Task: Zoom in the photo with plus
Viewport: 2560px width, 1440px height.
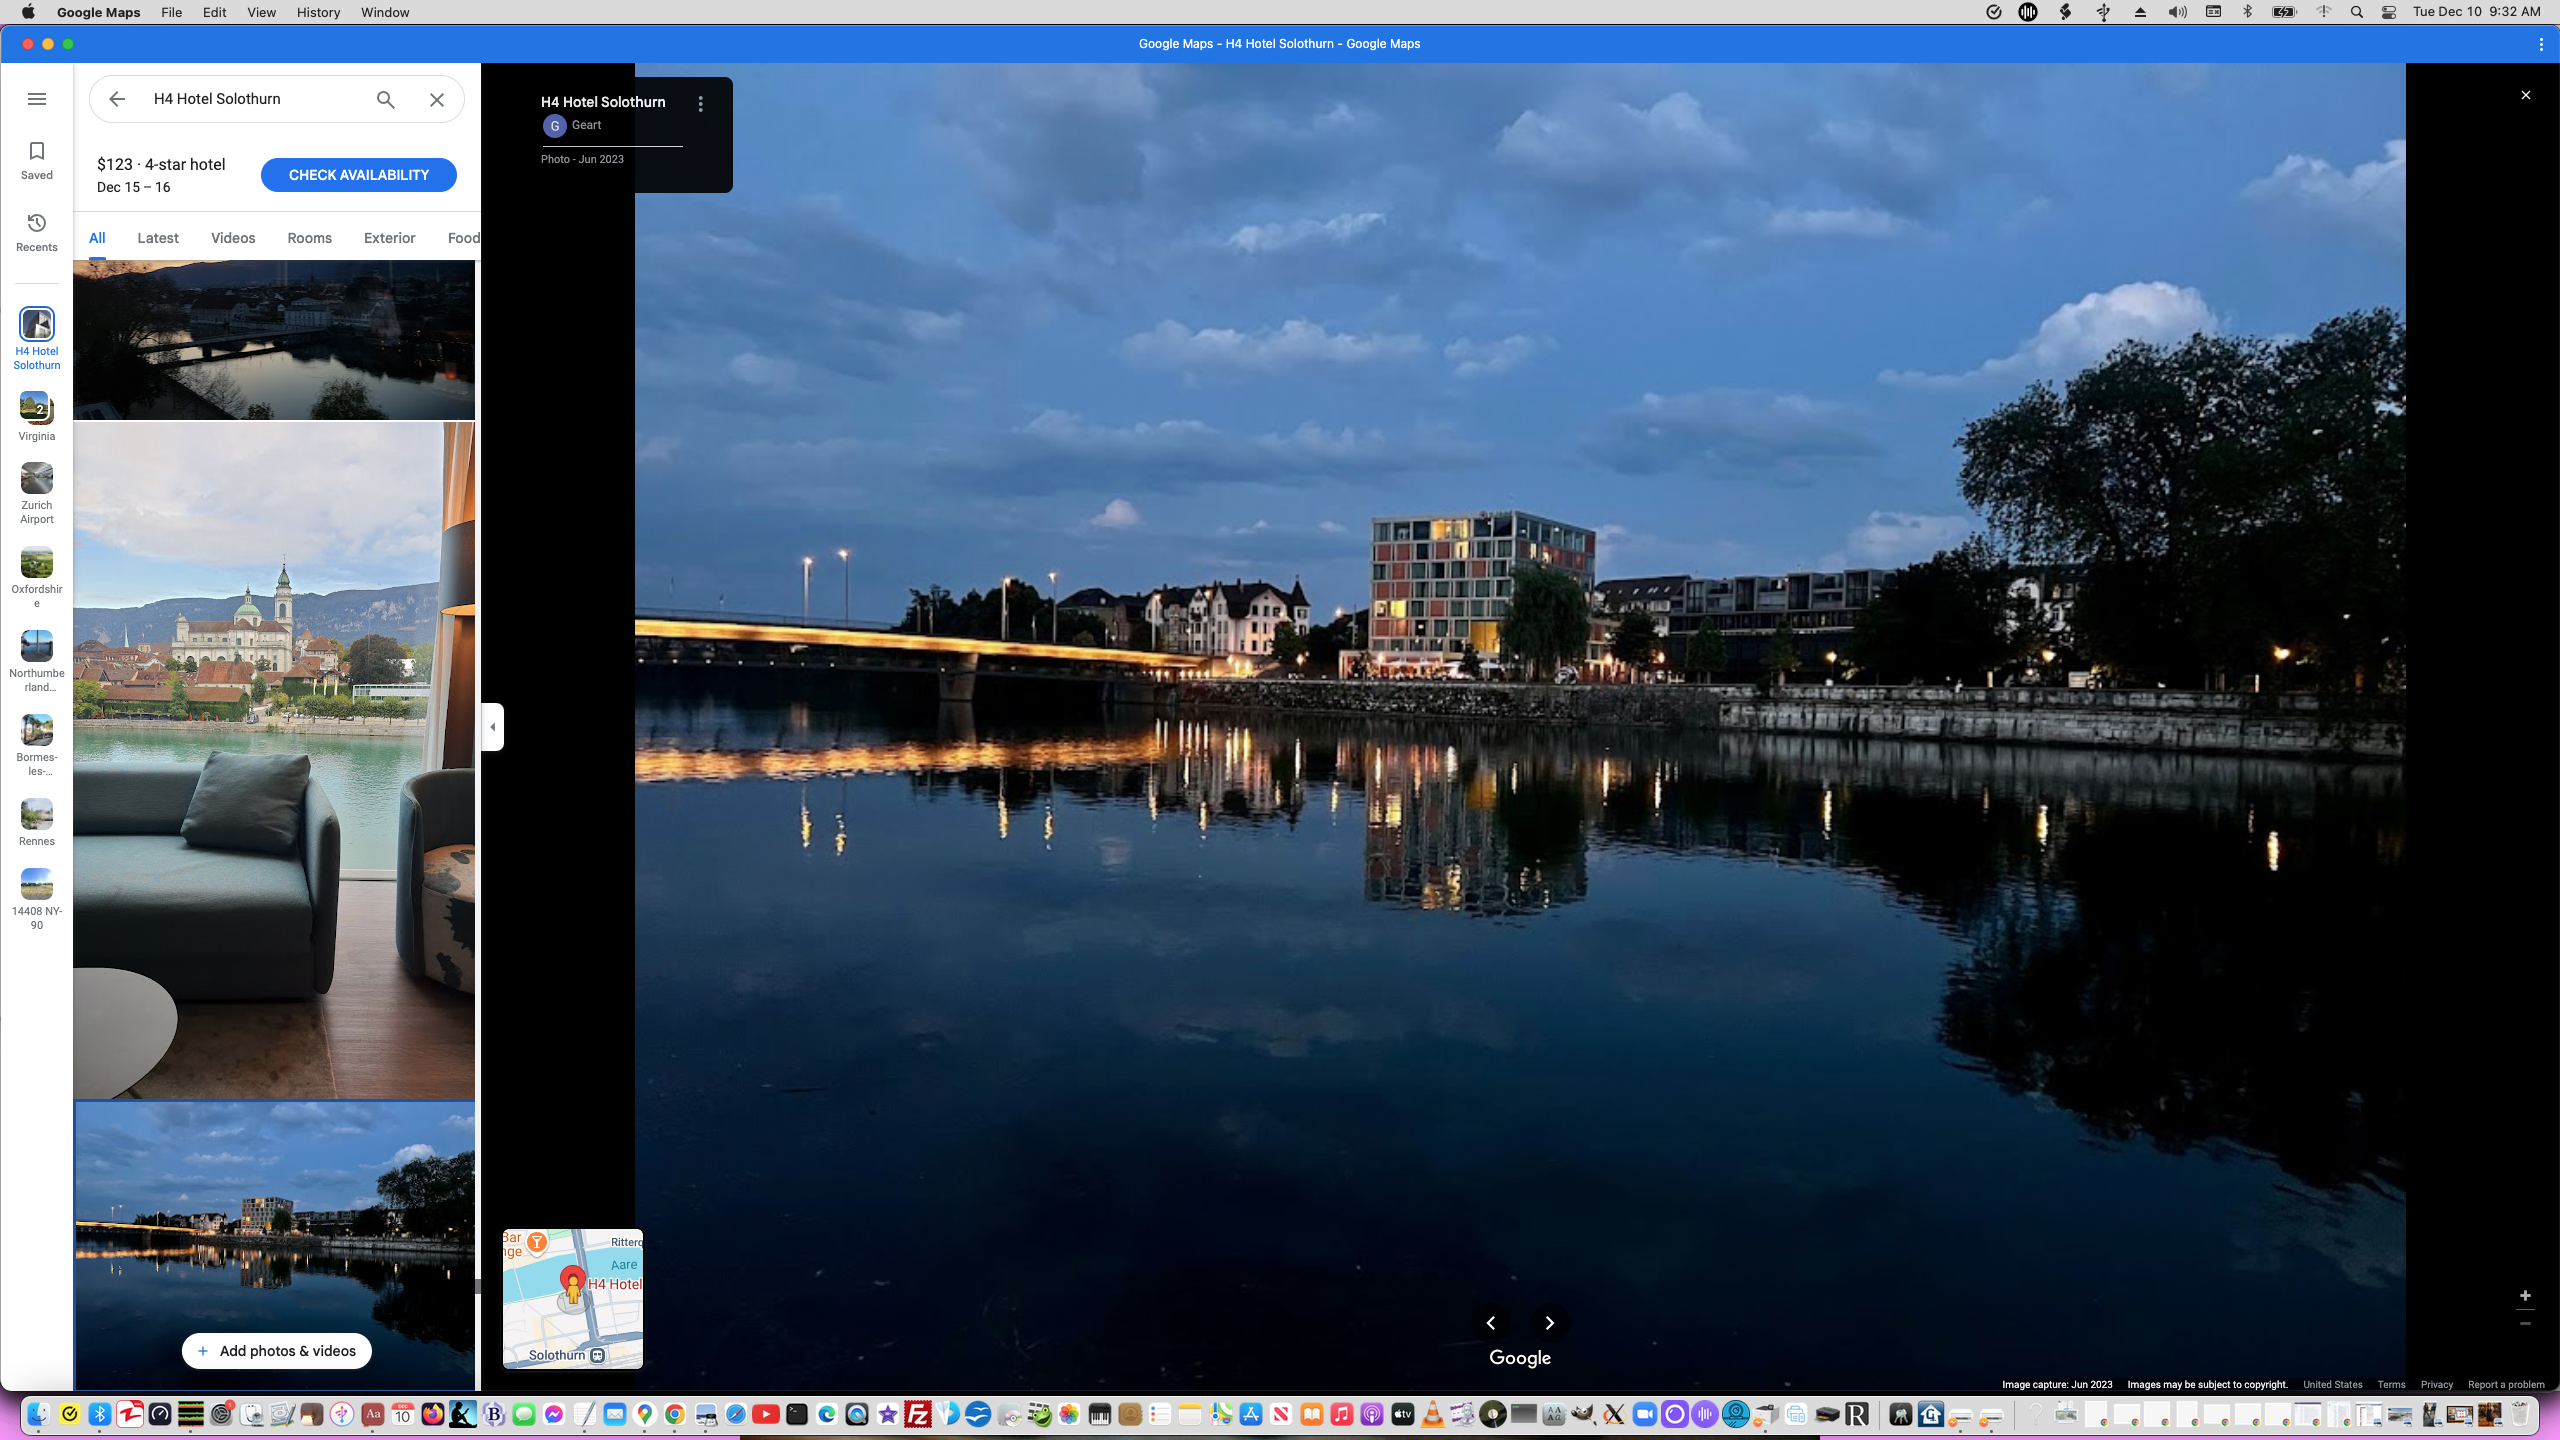Action: tap(2525, 1296)
